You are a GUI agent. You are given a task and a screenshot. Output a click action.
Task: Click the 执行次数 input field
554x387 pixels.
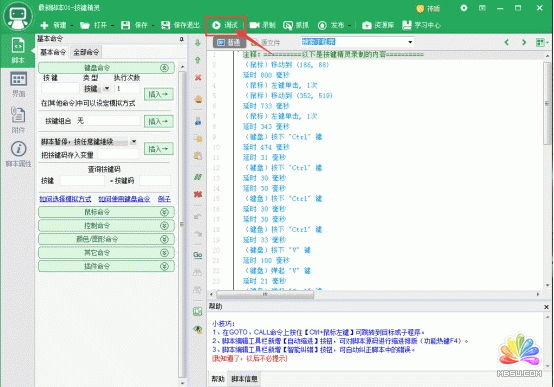click(x=127, y=88)
